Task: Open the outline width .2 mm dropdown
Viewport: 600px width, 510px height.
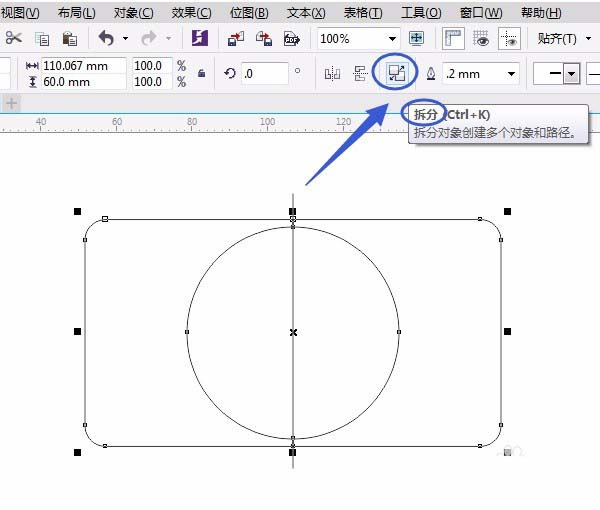Action: pos(511,73)
